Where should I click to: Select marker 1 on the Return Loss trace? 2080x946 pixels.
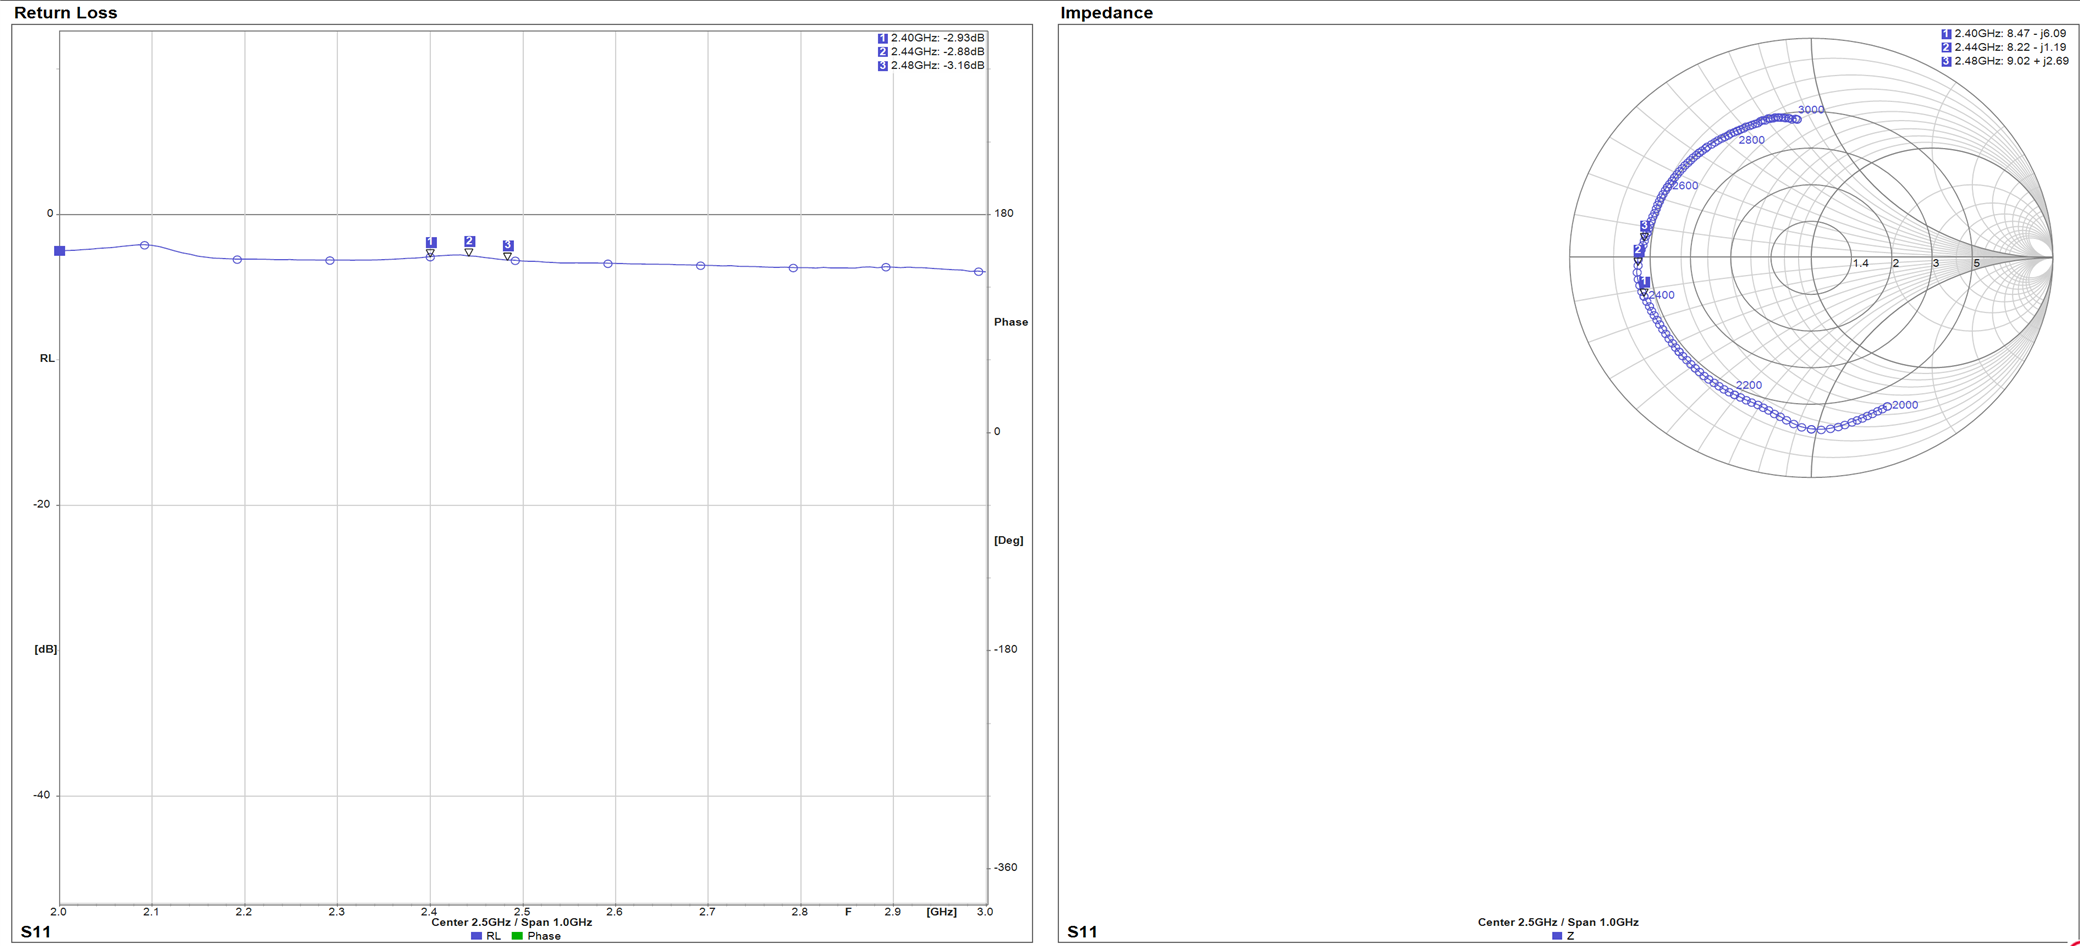click(431, 242)
